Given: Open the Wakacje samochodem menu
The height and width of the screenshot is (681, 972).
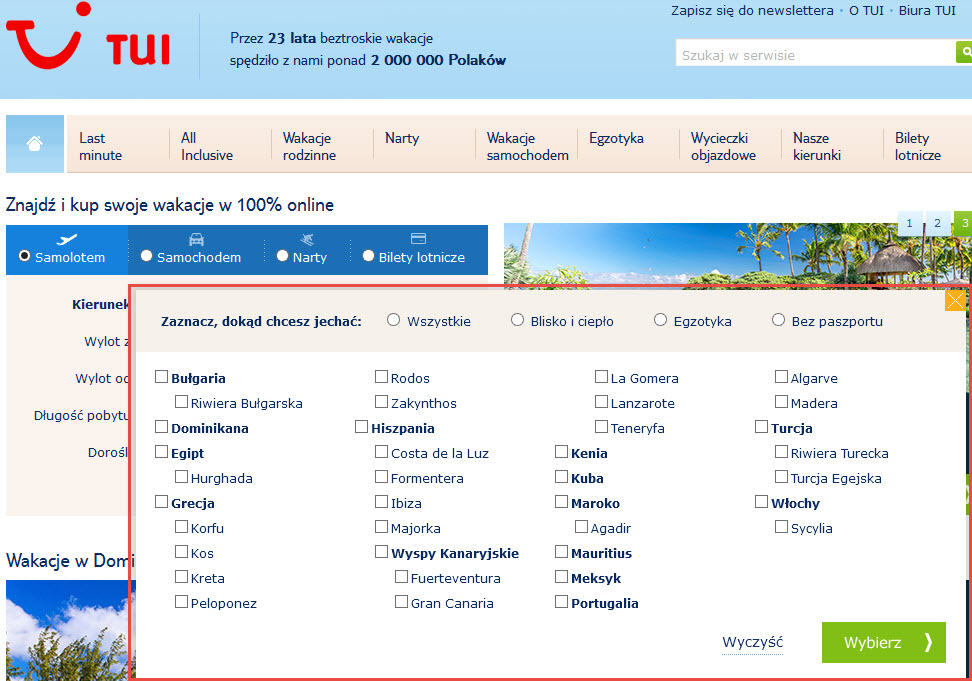Looking at the screenshot, I should [528, 146].
